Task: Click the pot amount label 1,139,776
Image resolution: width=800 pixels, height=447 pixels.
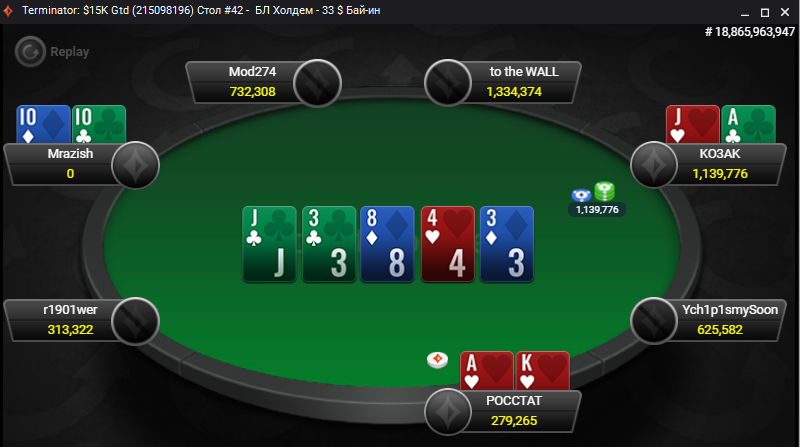Action: click(597, 210)
